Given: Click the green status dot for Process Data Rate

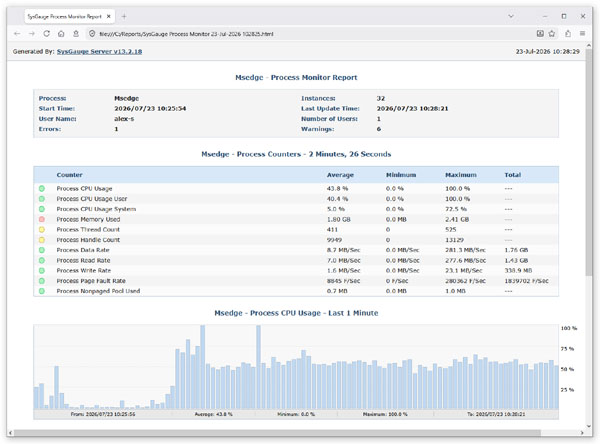Looking at the screenshot, I should coord(42,250).
